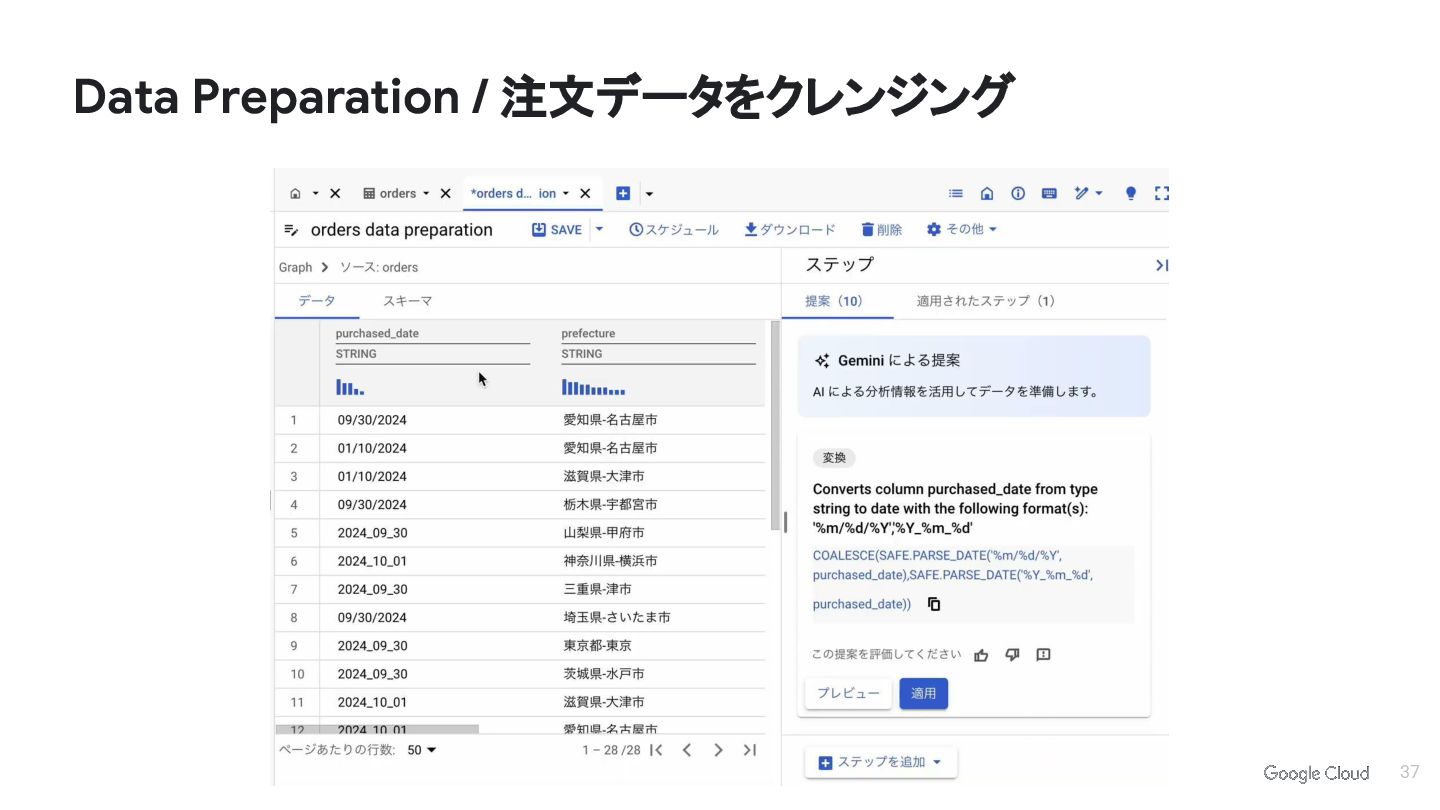1440x810 pixels.
Task: Open the その他 menu
Action: click(x=962, y=230)
